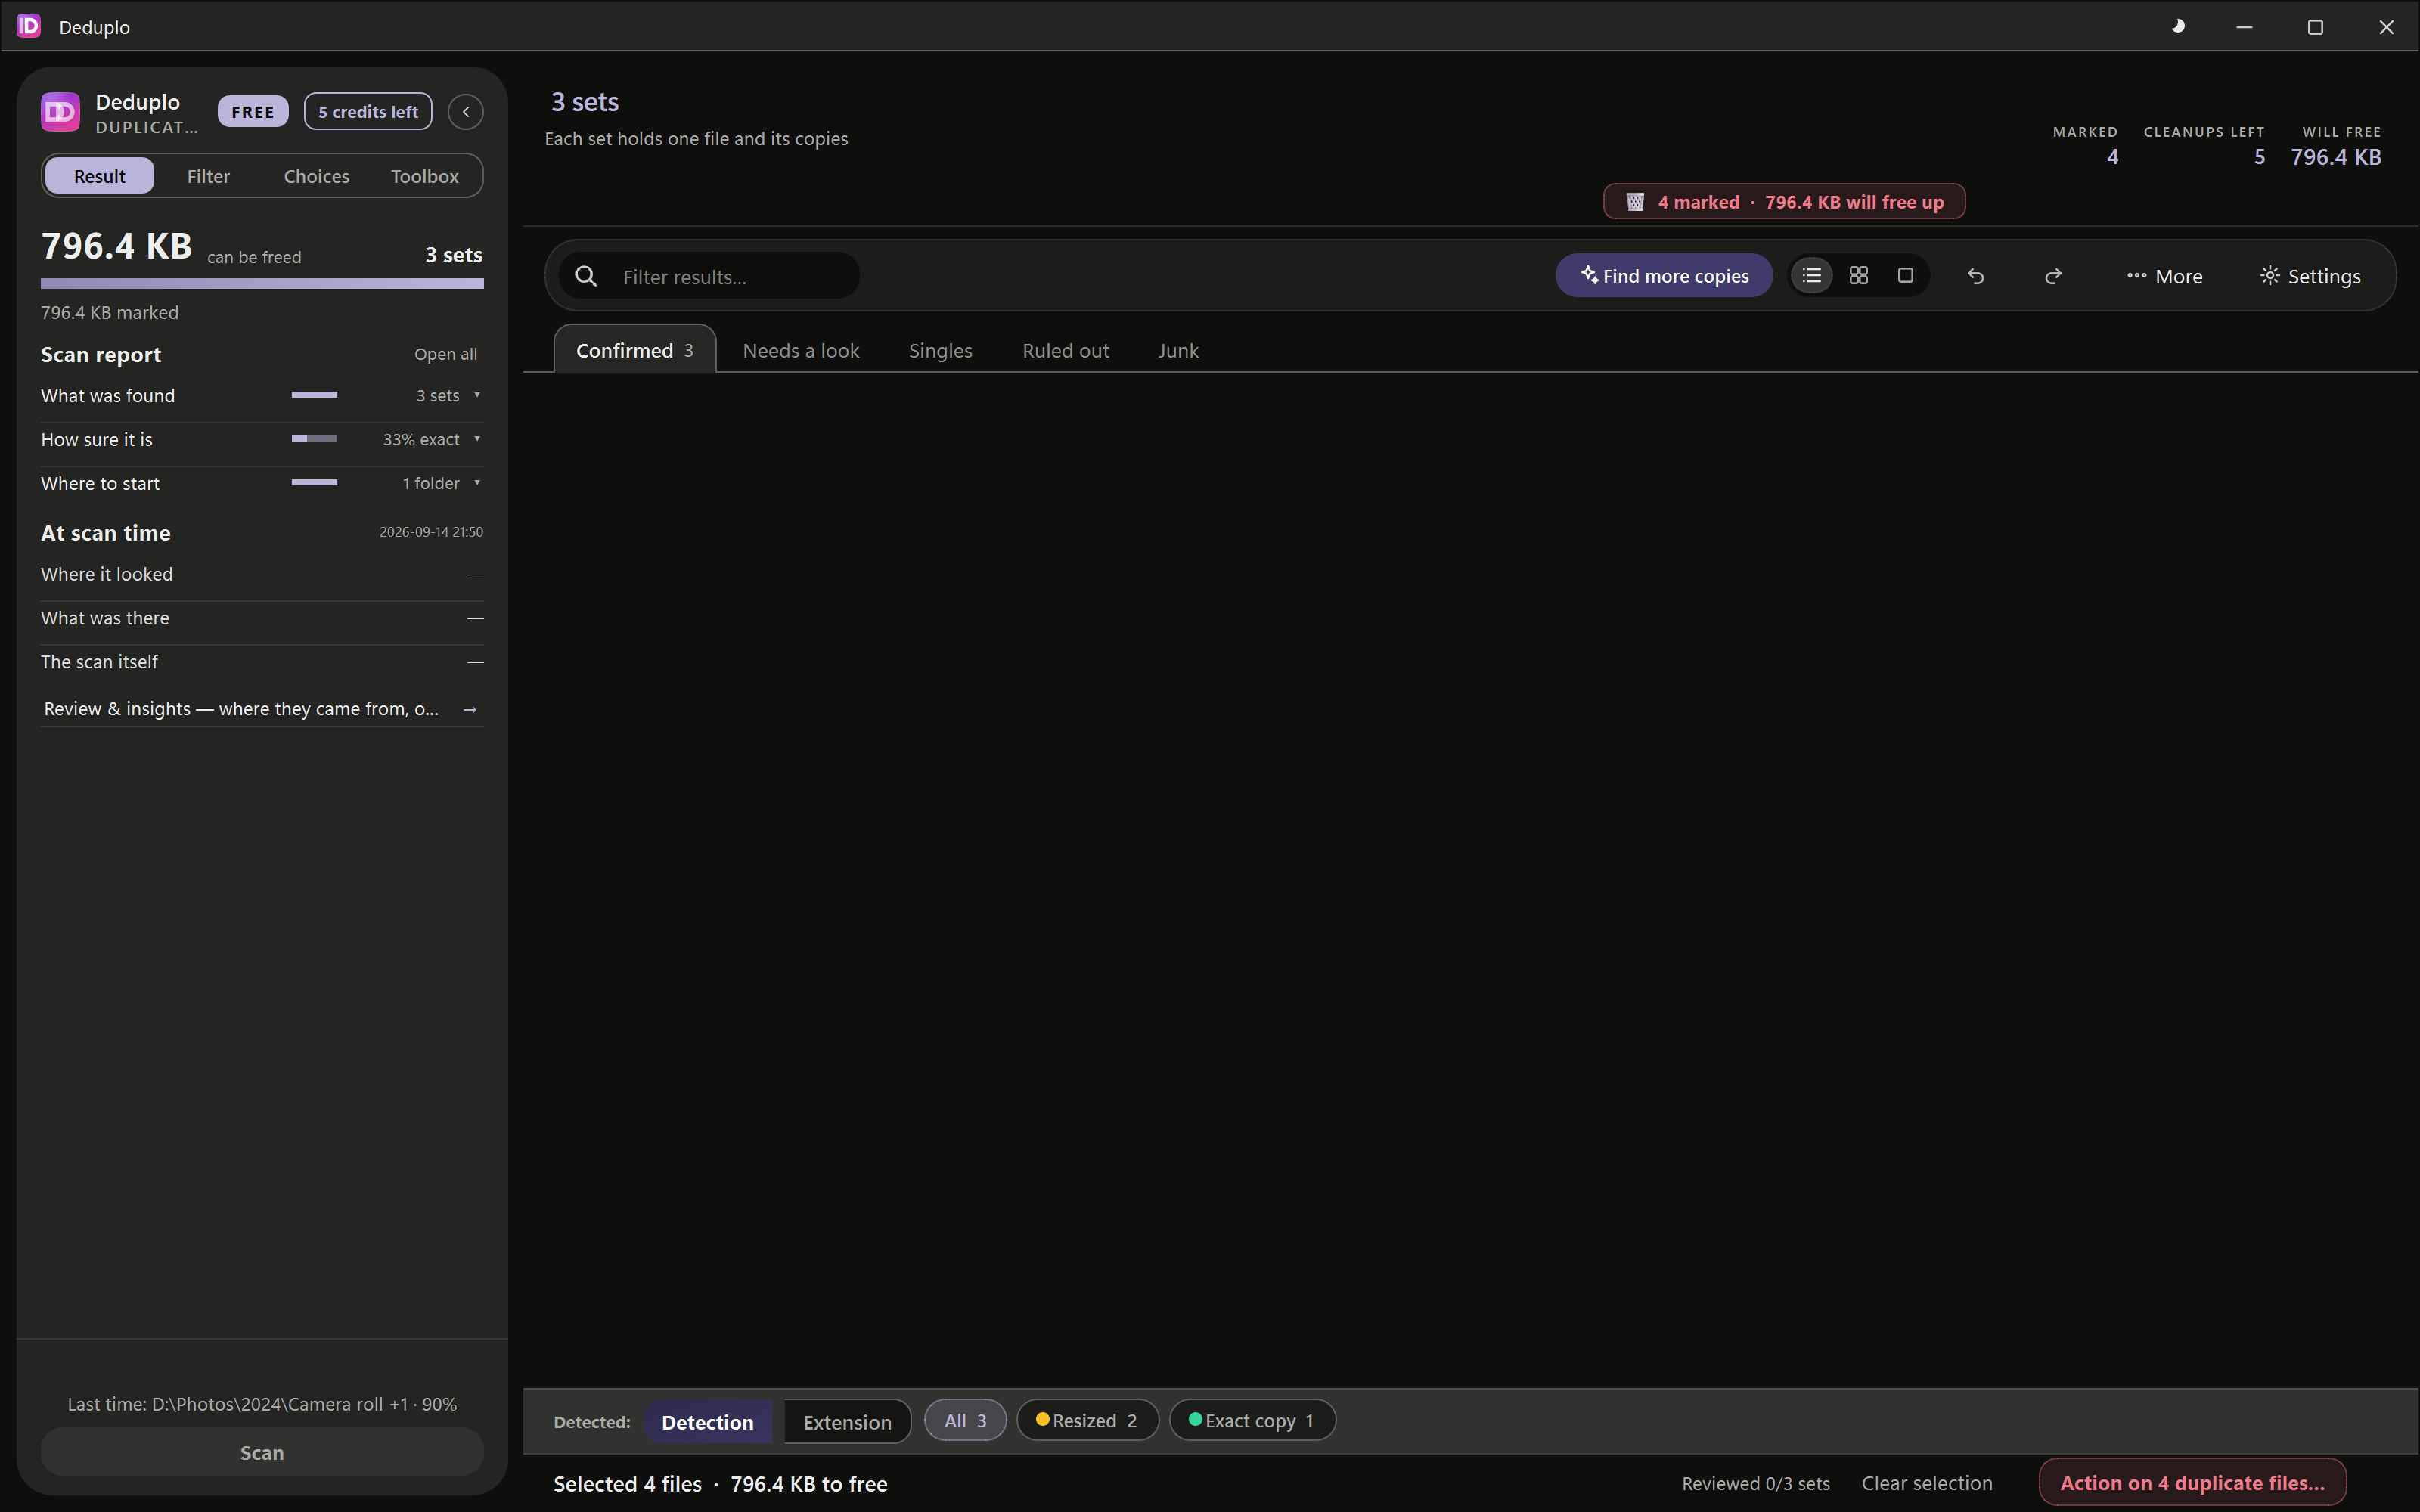2420x1512 pixels.
Task: Click the 5 credits left badge
Action: pyautogui.click(x=368, y=112)
